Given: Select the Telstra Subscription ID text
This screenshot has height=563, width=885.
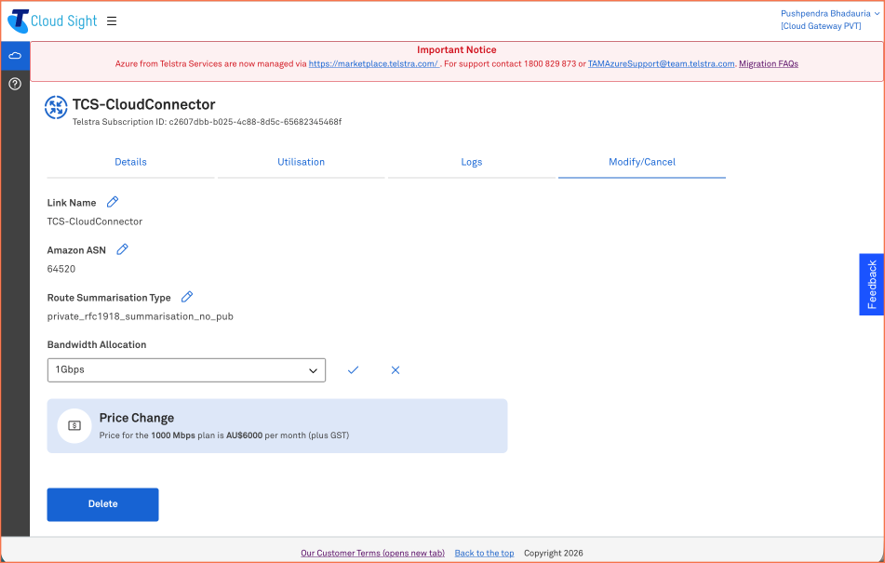Looking at the screenshot, I should click(x=207, y=122).
